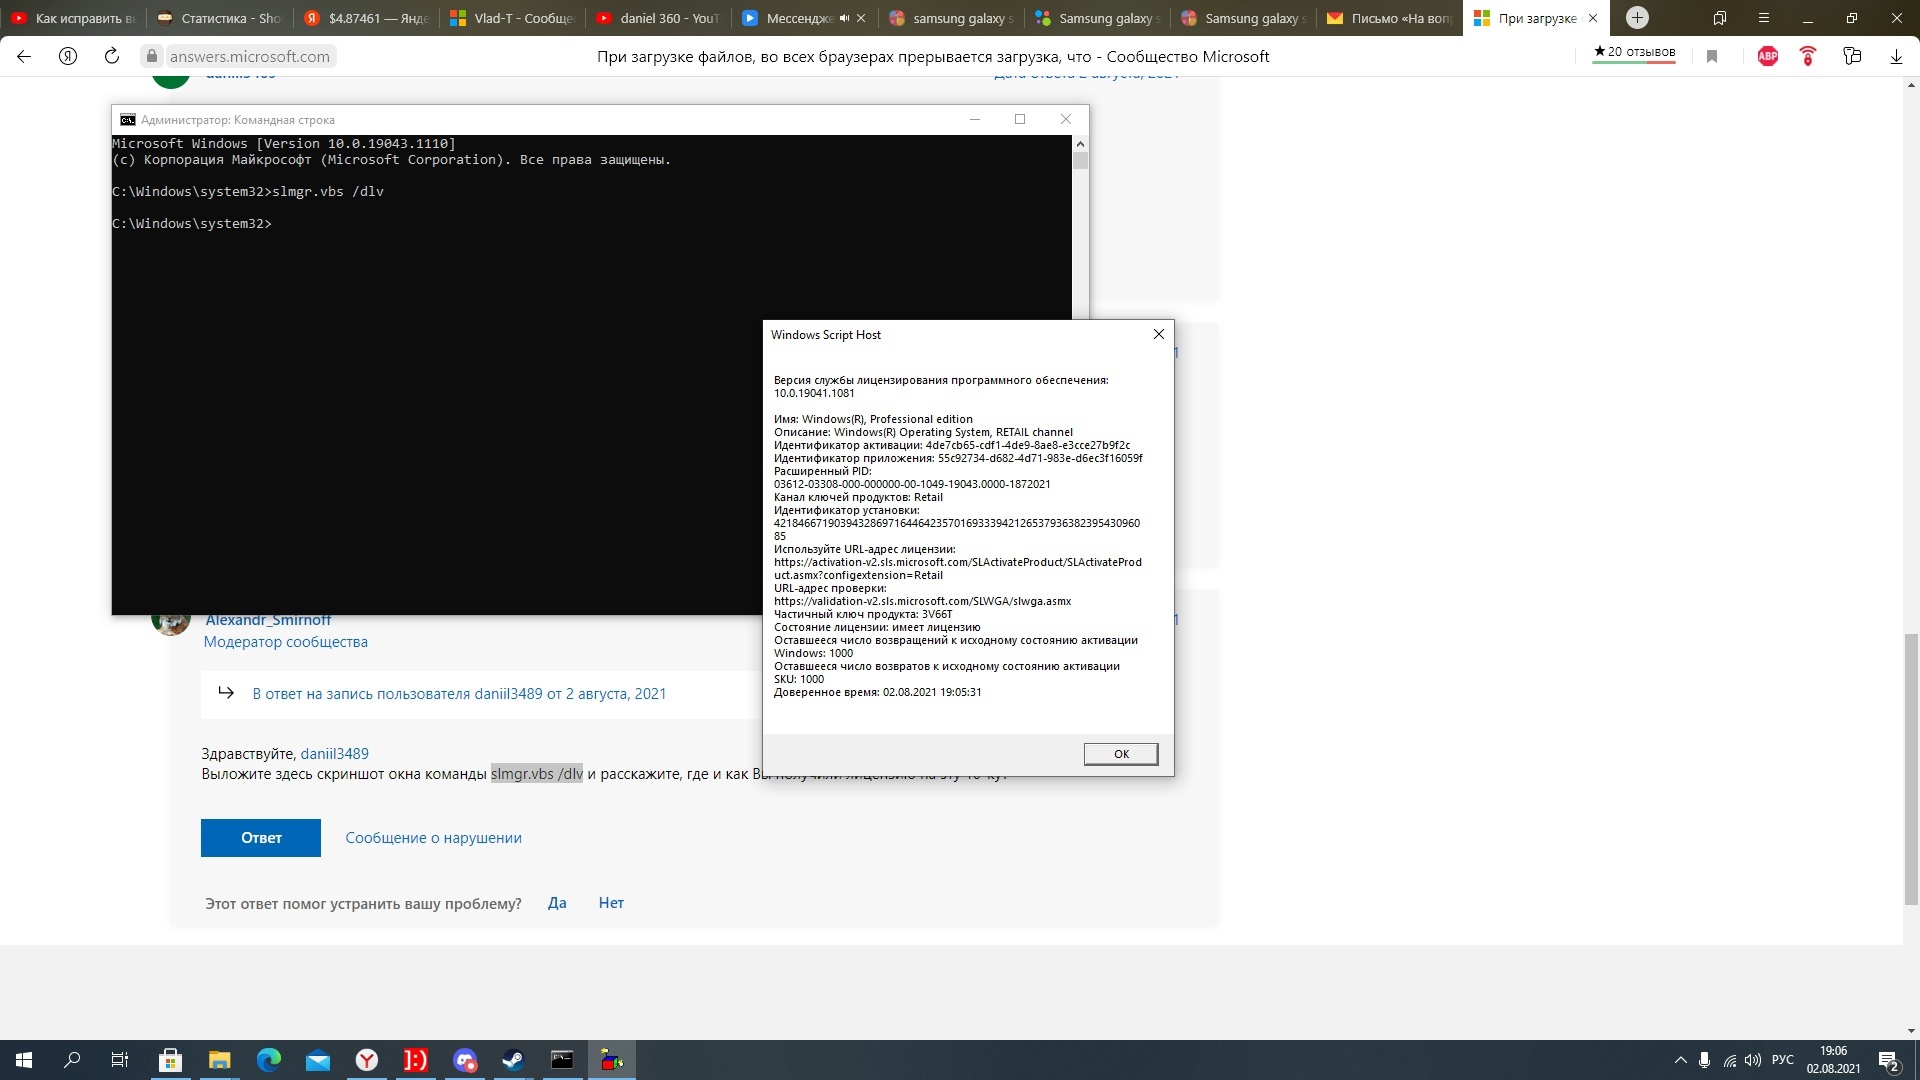Answer Да to the helpful question
The height and width of the screenshot is (1080, 1920).
[x=557, y=903]
